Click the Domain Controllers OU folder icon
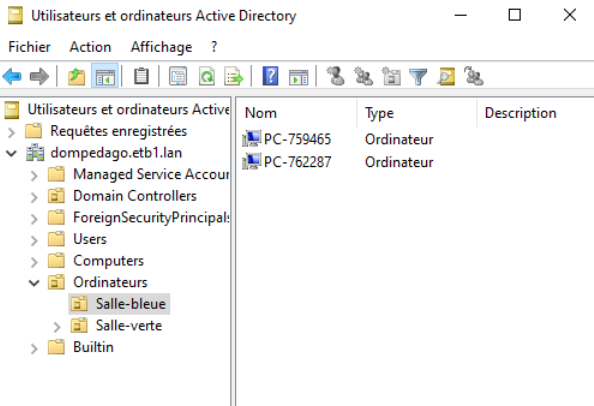The width and height of the screenshot is (594, 406). (56, 196)
